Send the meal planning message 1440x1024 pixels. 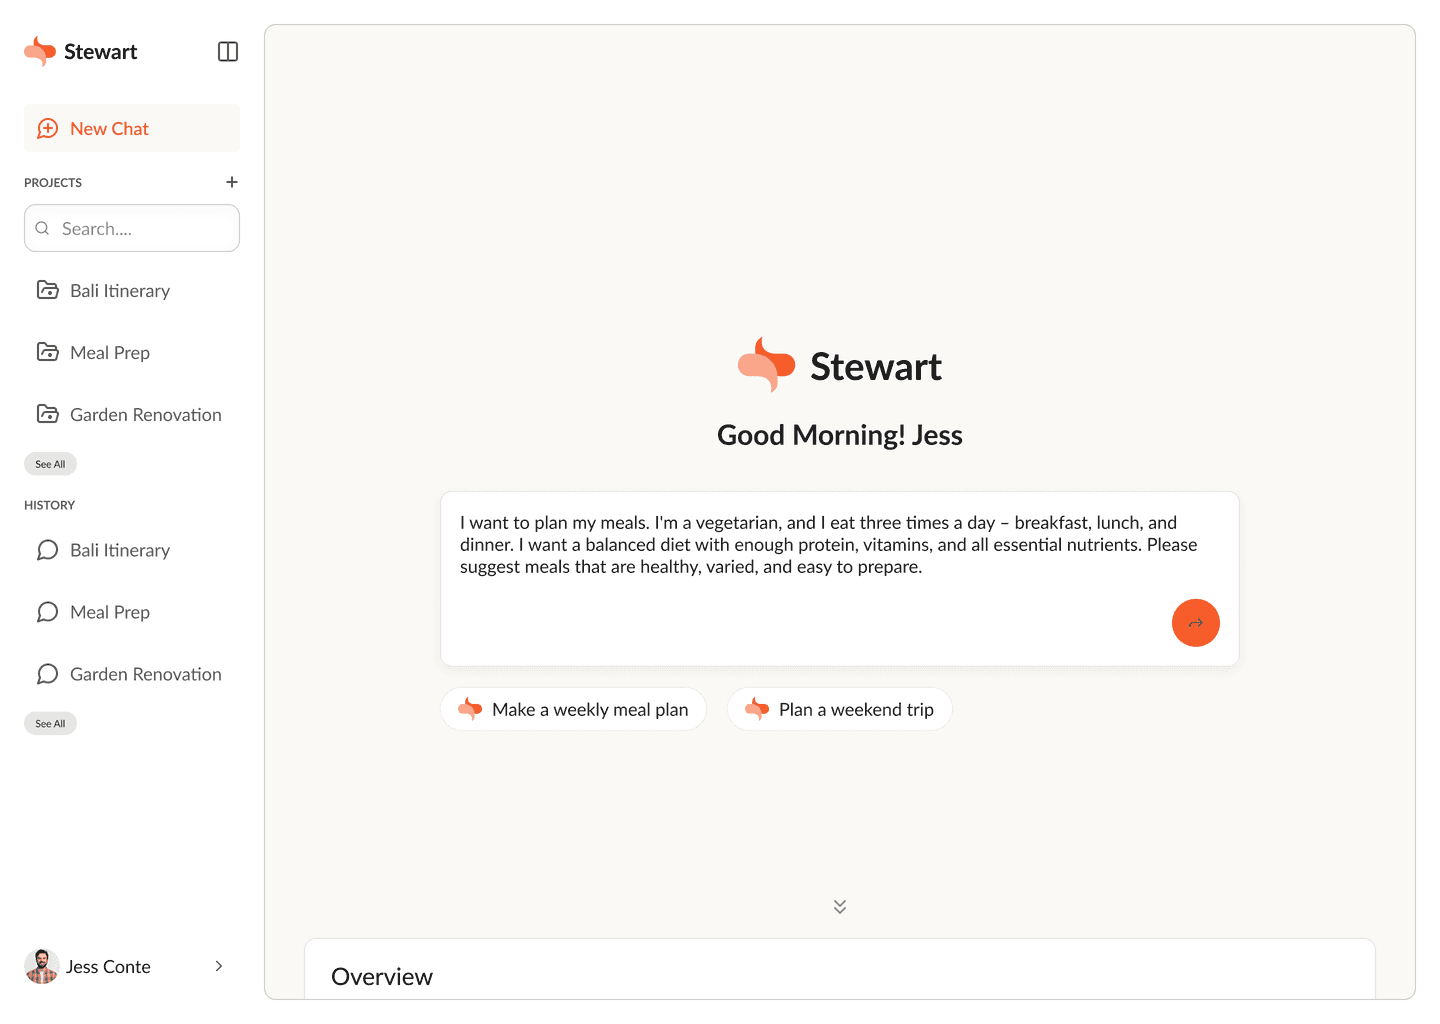(x=1196, y=623)
